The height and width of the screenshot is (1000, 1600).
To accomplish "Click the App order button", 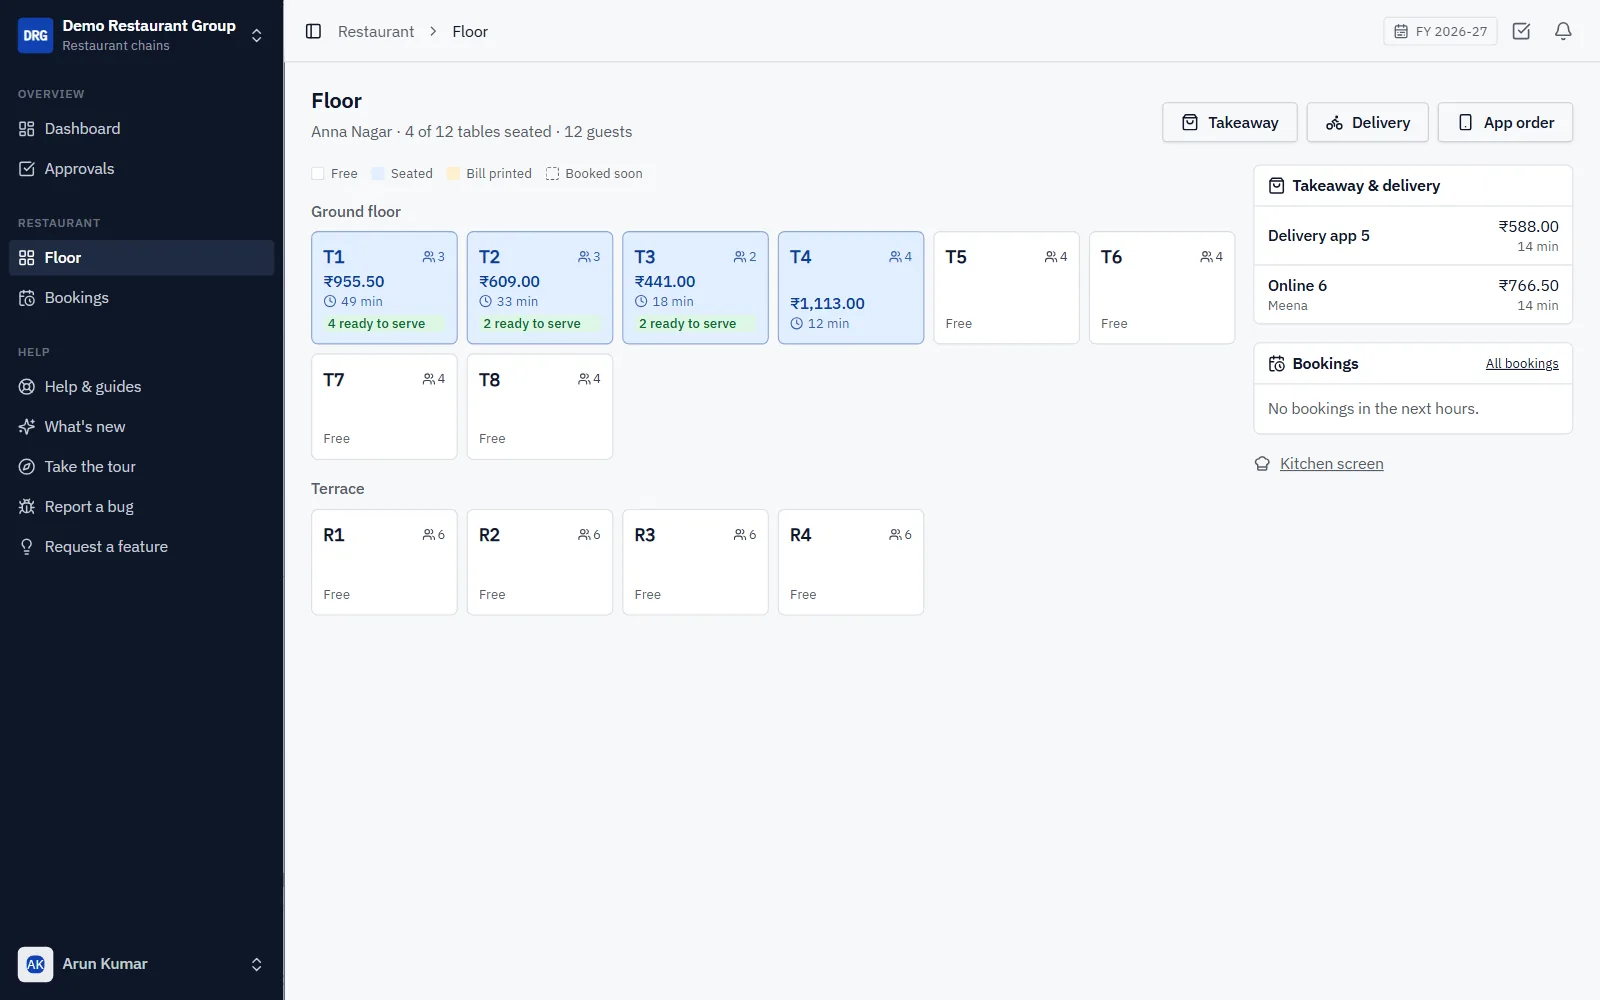I will [x=1505, y=122].
